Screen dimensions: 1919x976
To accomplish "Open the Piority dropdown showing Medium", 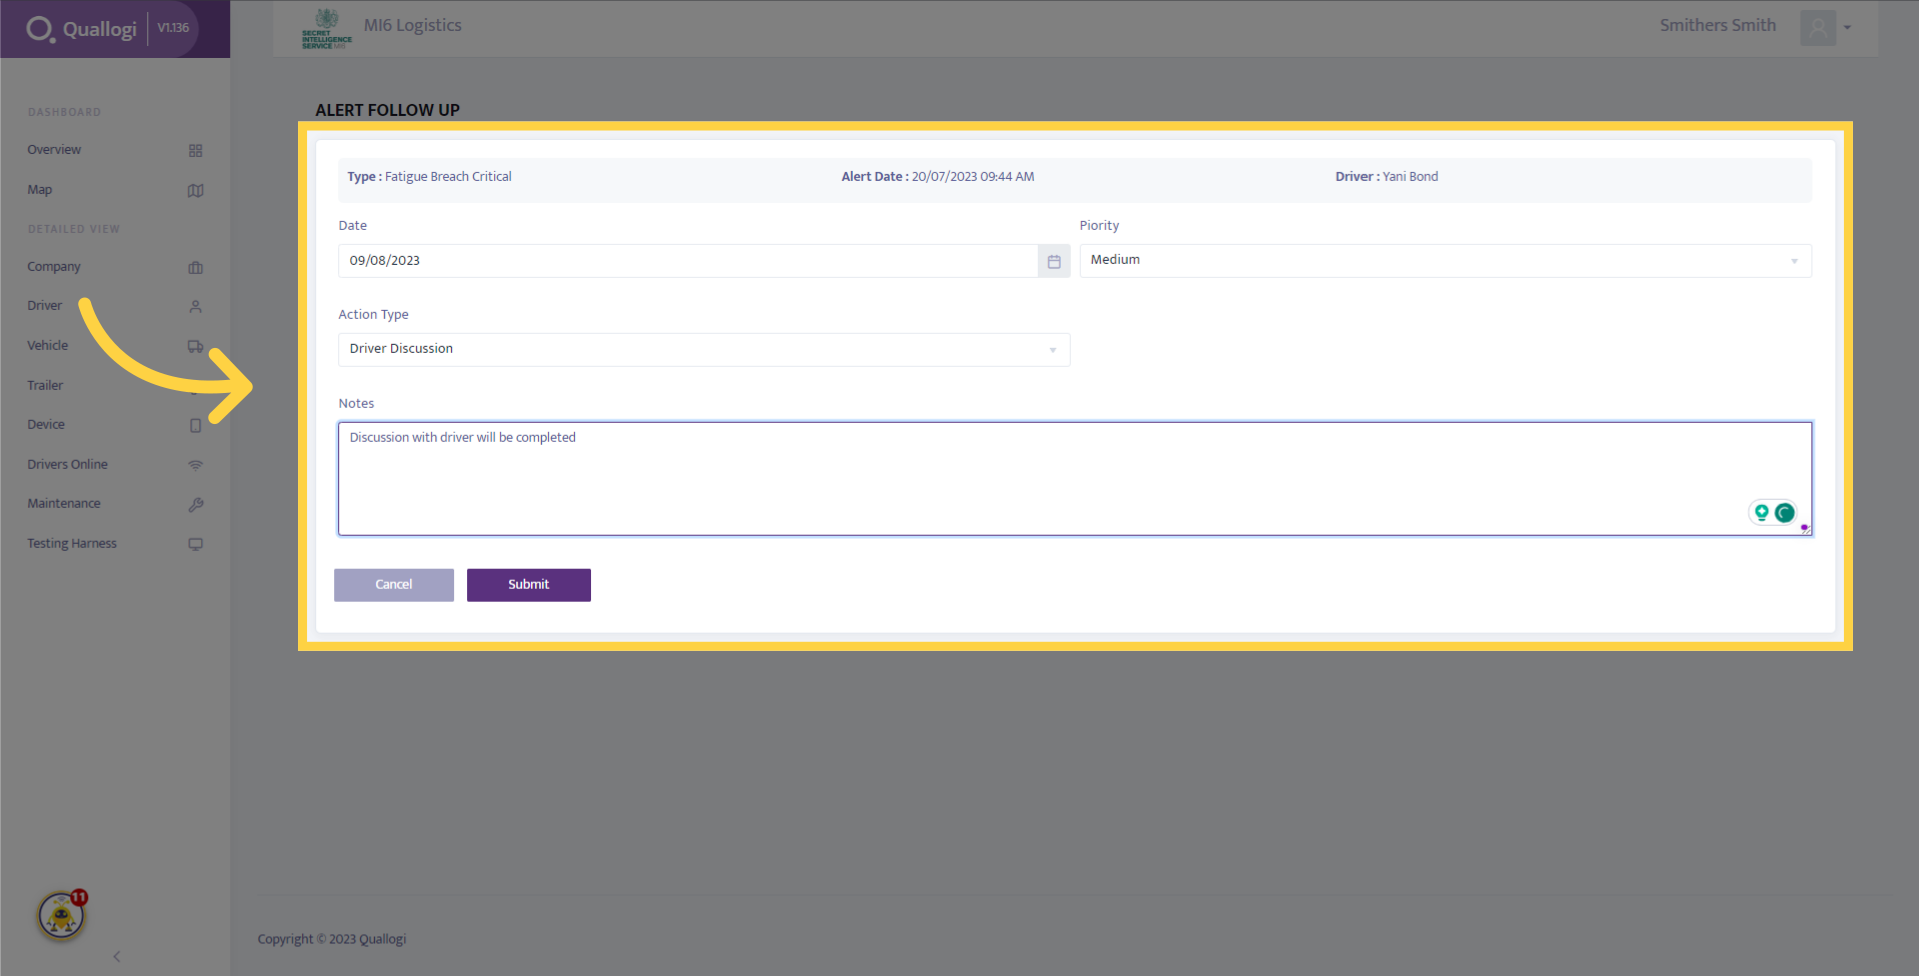I will (x=1445, y=261).
